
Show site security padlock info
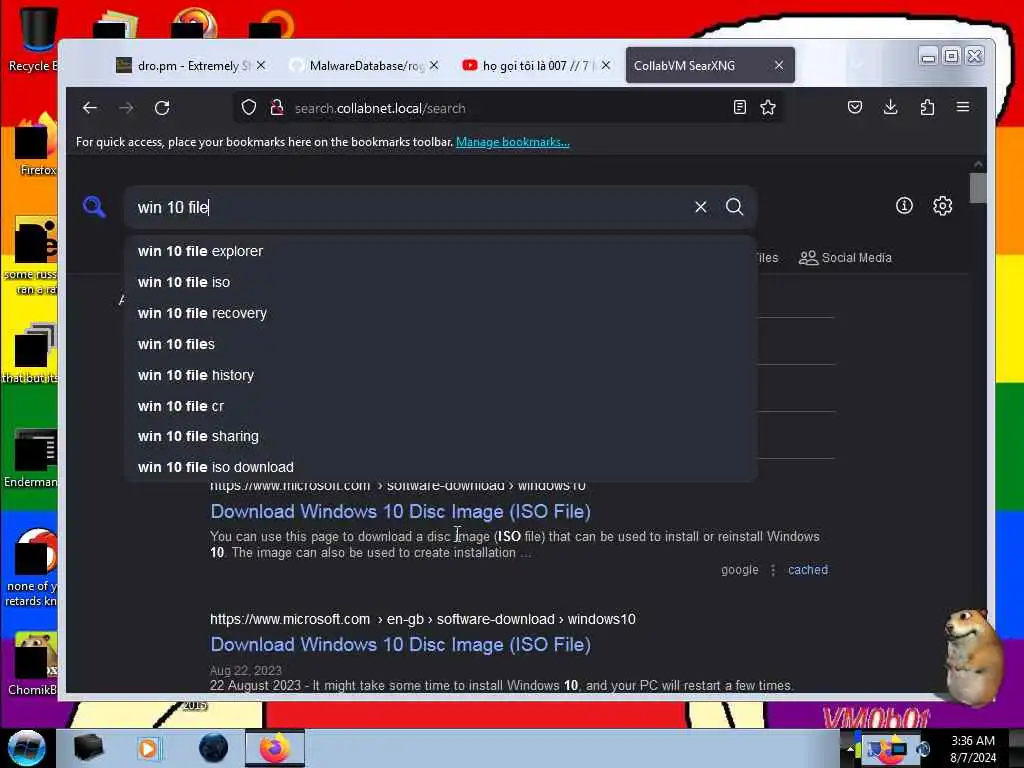(277, 108)
